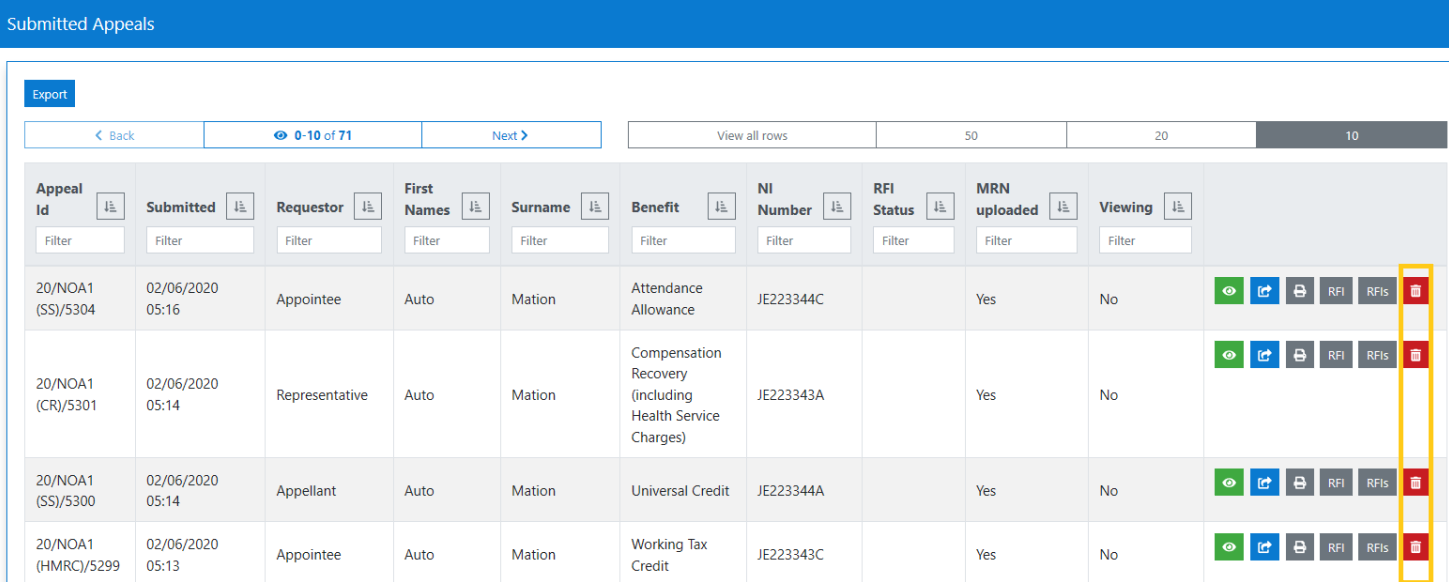This screenshot has height=582, width=1449.
Task: Click the 0-10 of 71 page indicator
Action: coord(313,135)
